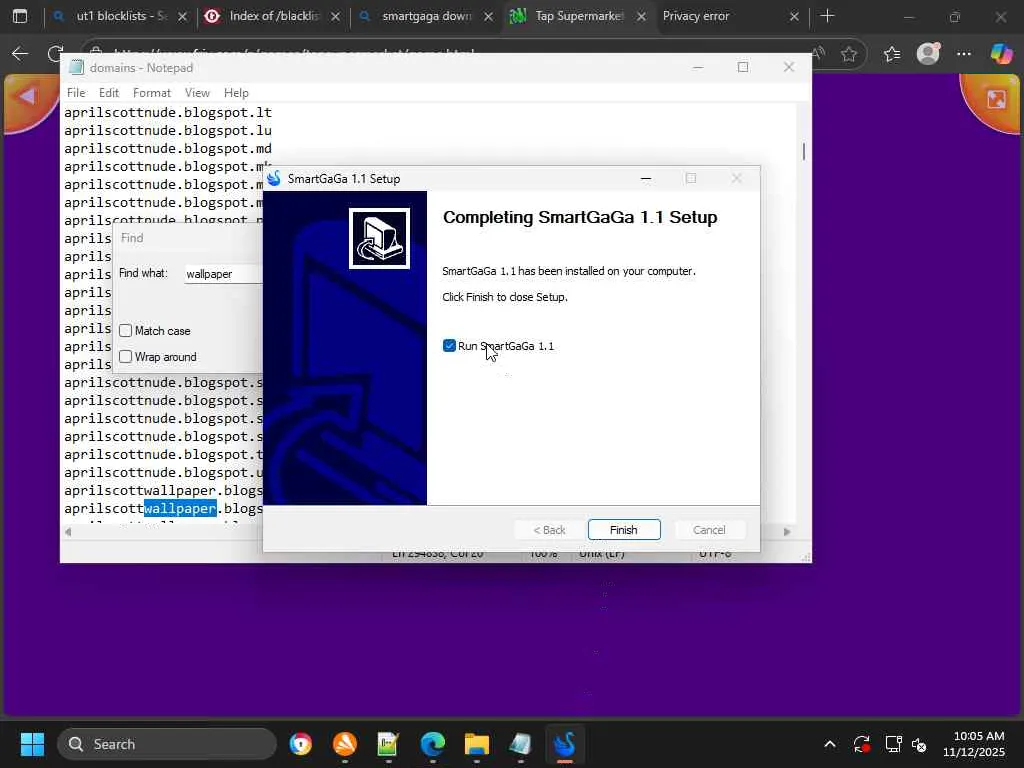Add page to favorites star icon
1024x768 pixels.
click(849, 54)
